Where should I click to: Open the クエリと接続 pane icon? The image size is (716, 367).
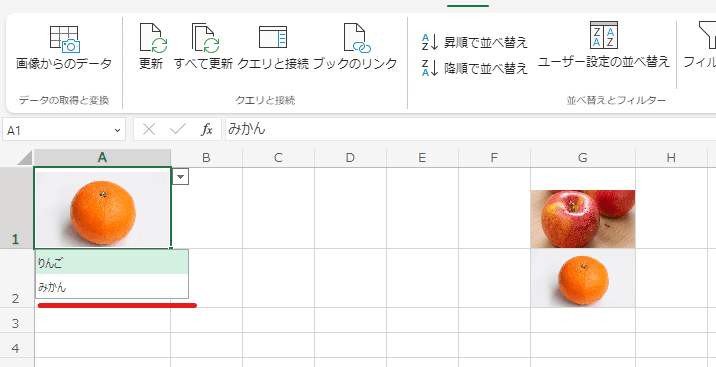[273, 37]
